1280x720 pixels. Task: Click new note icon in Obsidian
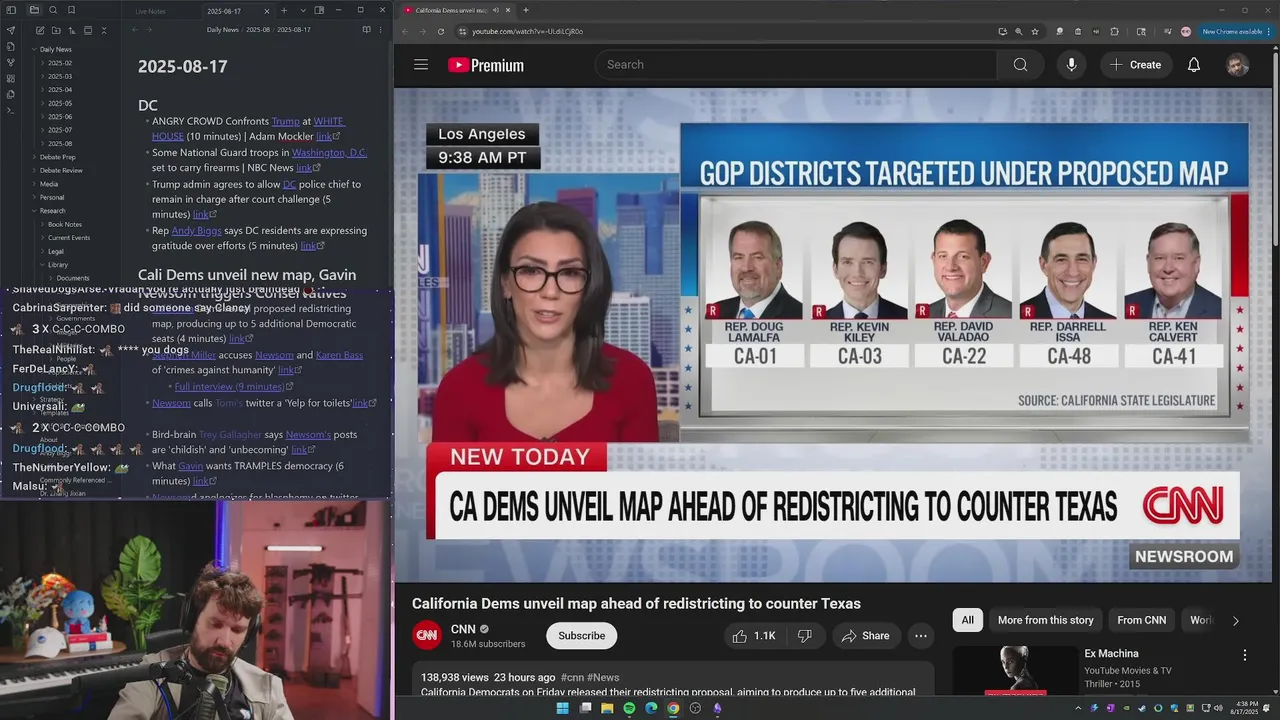40,30
